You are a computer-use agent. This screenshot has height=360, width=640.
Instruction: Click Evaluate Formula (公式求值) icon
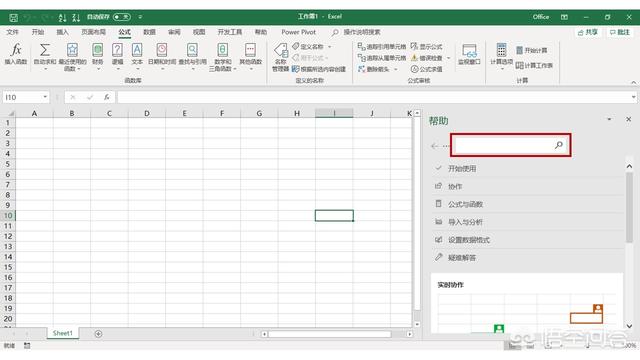pos(414,69)
